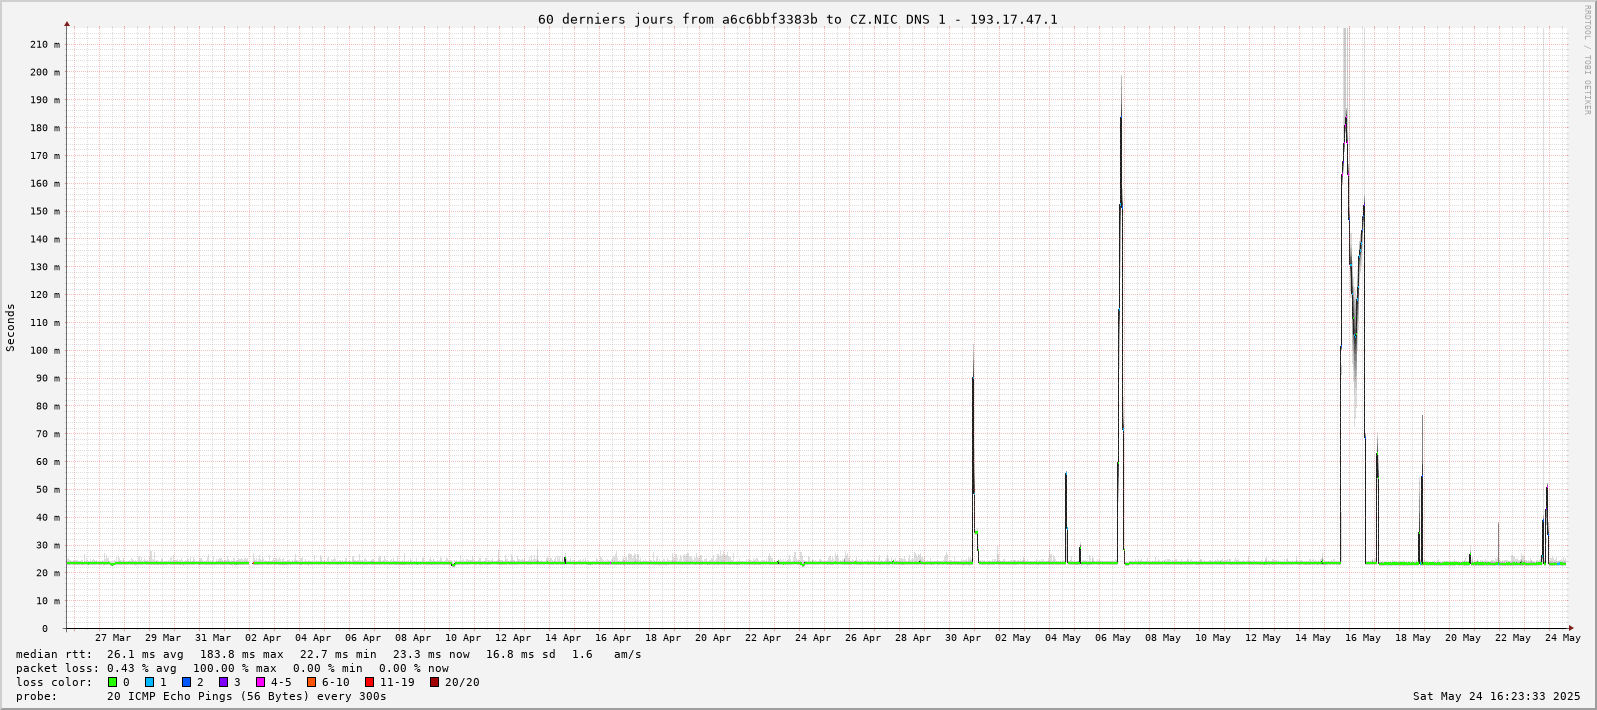
Task: Click the green loss color swatch for 0
Action: coord(113,682)
